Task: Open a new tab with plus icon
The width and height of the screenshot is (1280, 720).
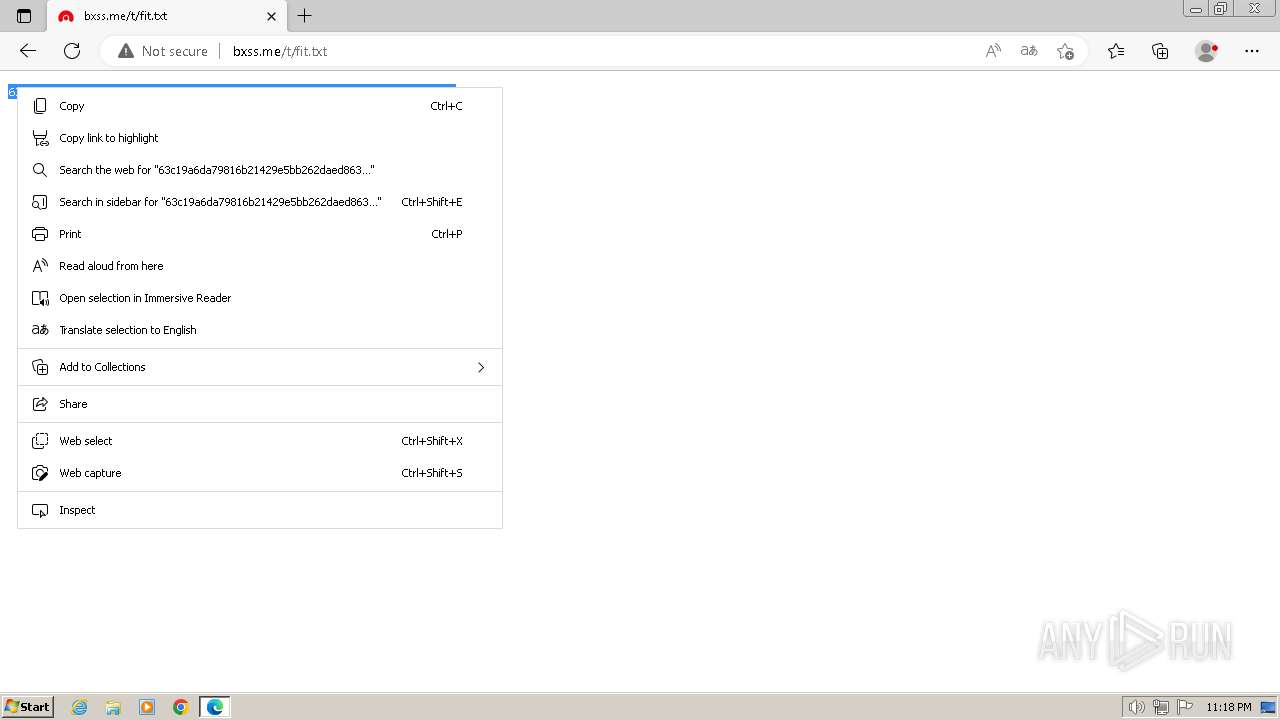Action: [x=305, y=16]
